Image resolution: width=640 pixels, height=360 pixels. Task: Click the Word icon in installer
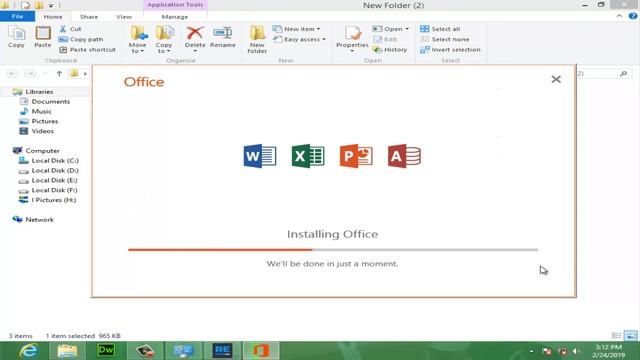(260, 156)
